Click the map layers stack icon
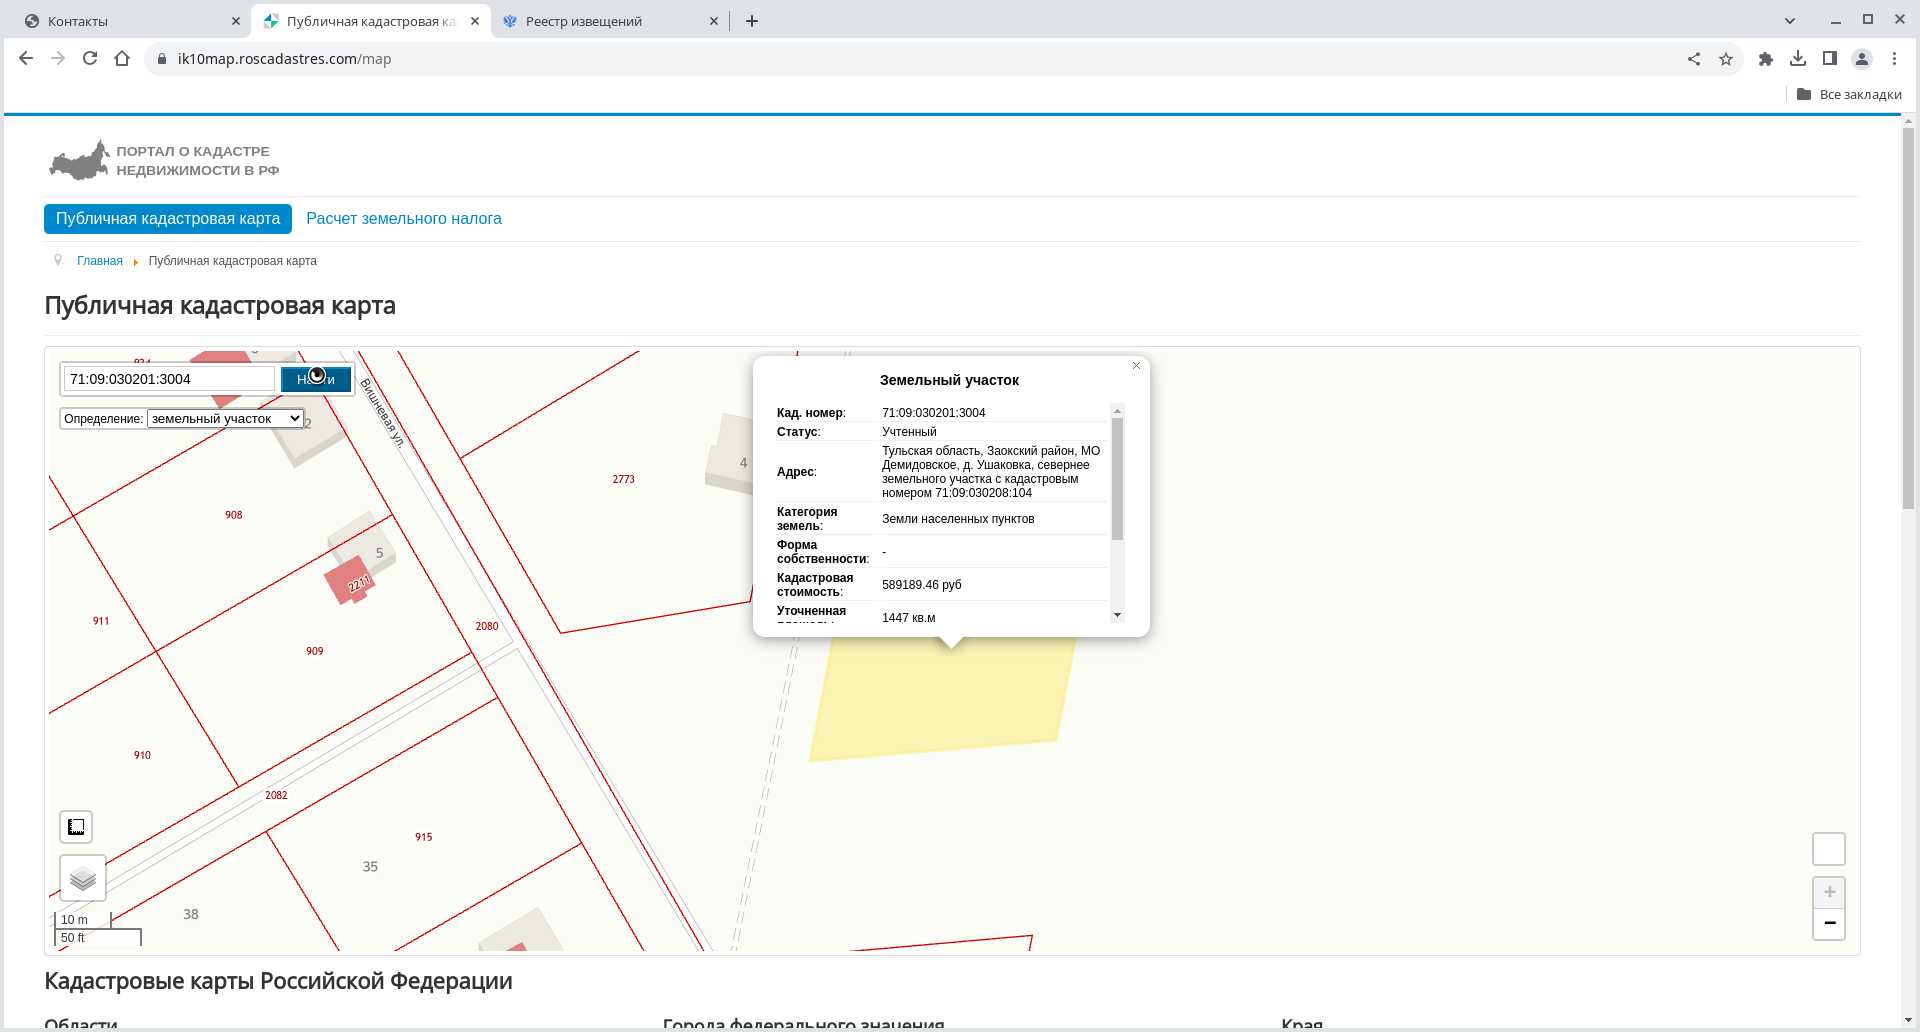Viewport: 1920px width, 1032px height. click(83, 879)
